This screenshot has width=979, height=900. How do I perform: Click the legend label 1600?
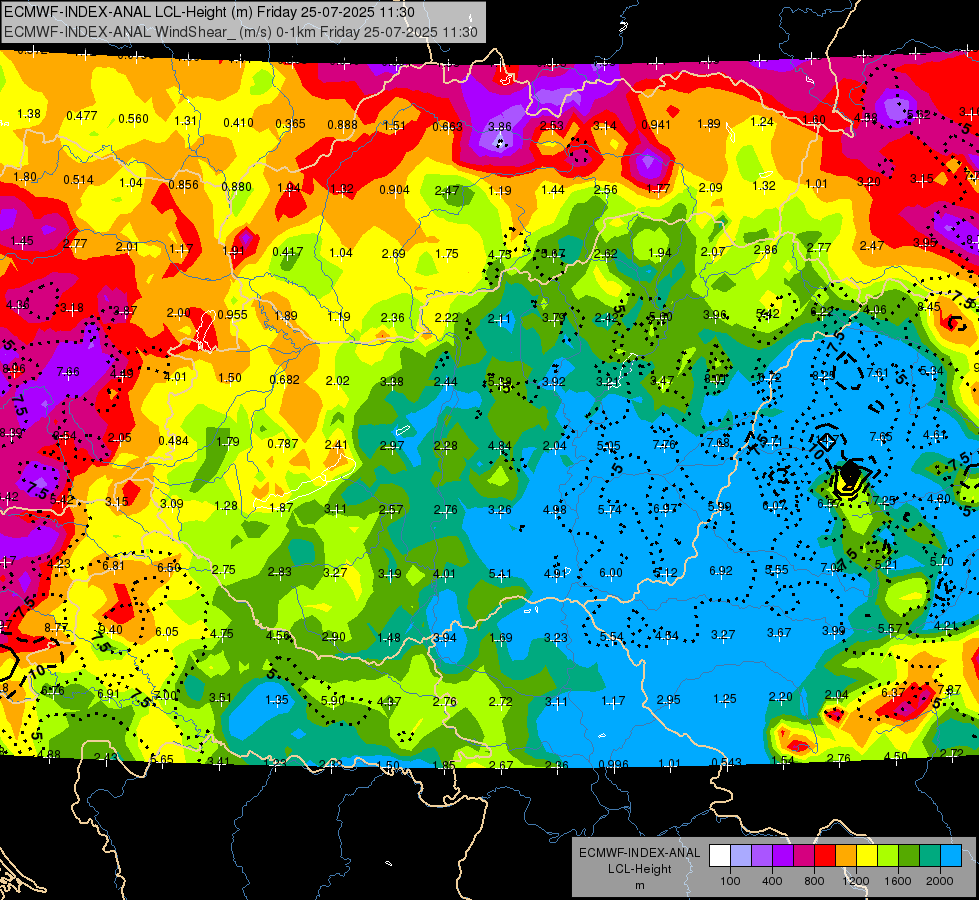coord(898,881)
